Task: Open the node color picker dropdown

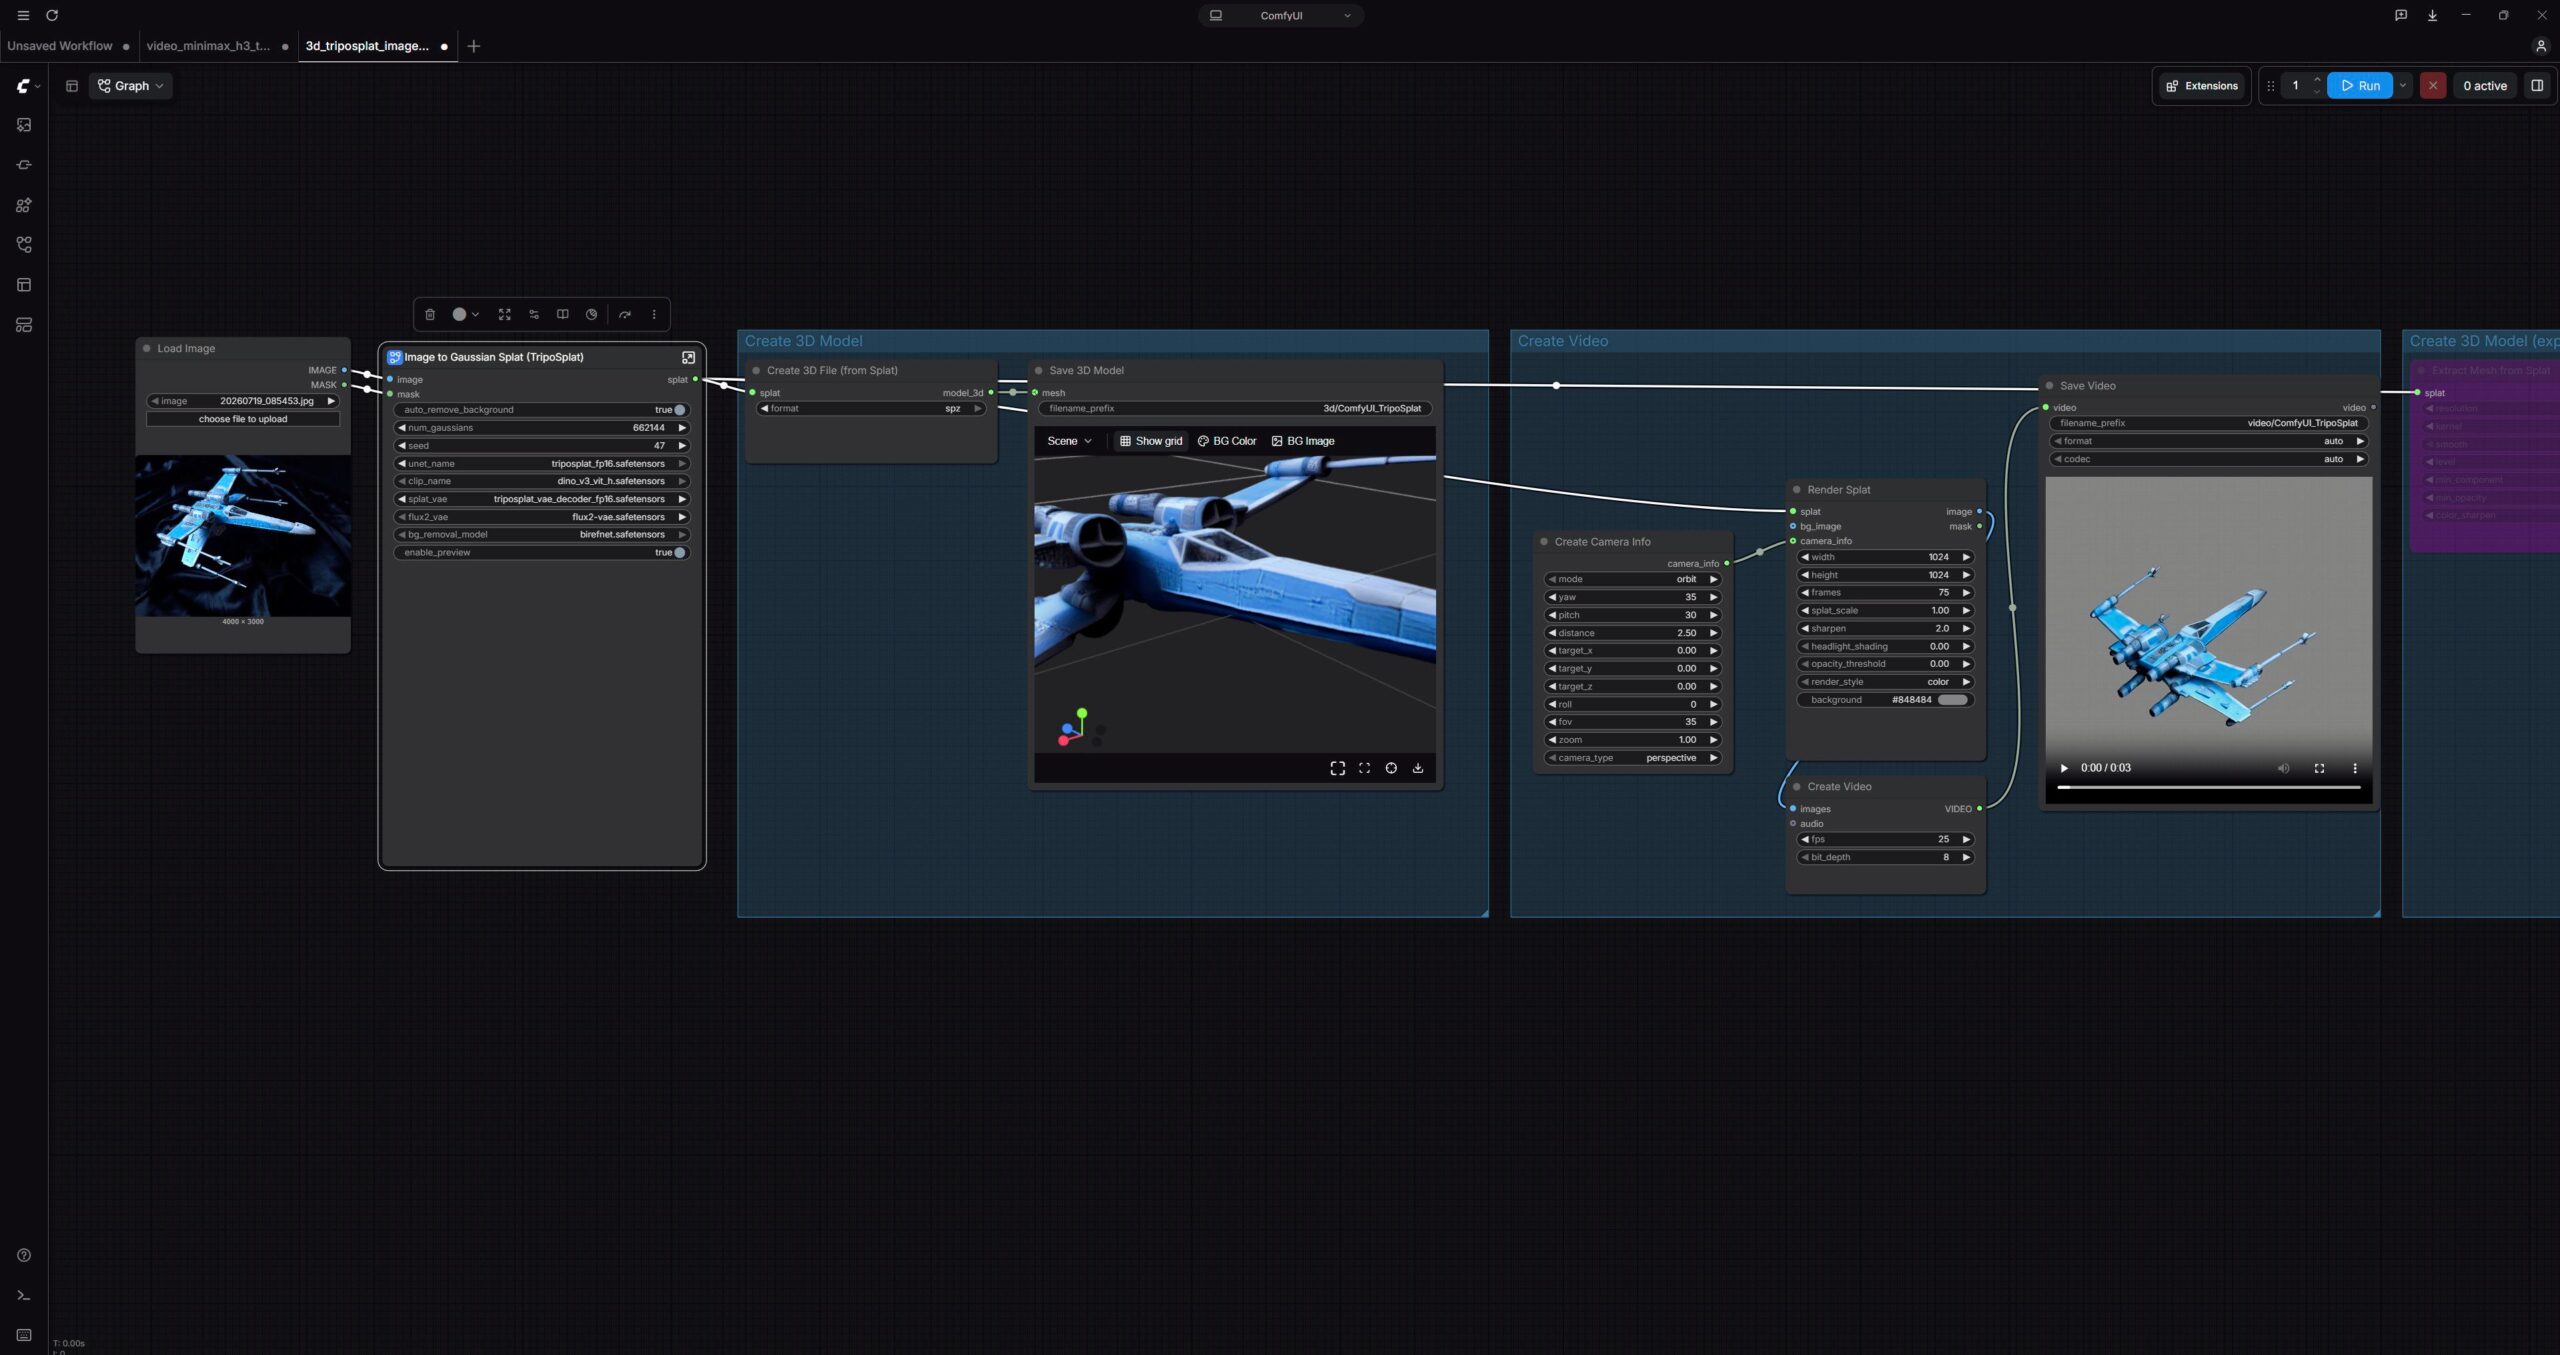Action: coord(465,314)
